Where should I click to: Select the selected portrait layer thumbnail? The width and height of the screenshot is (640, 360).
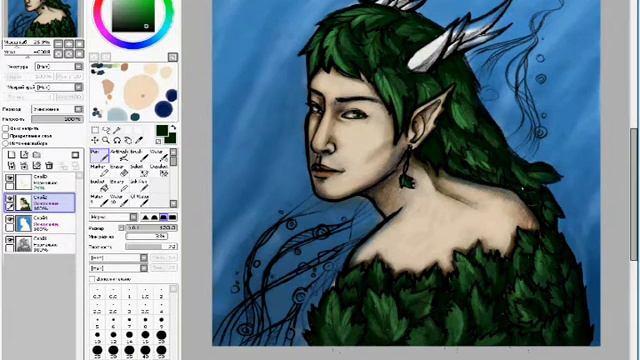click(x=24, y=202)
